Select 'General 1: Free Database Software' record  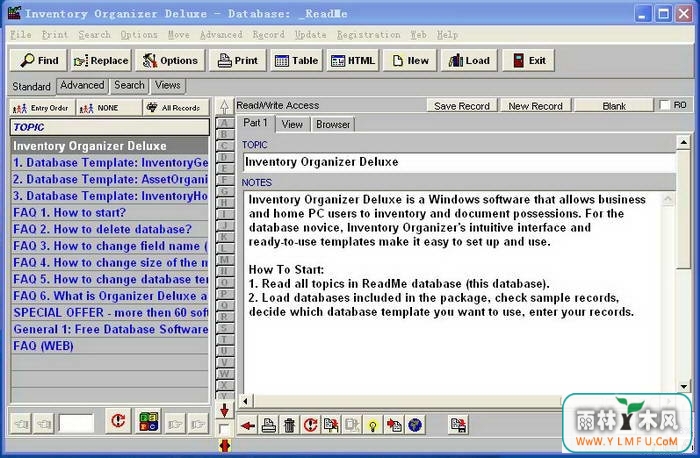(110, 329)
